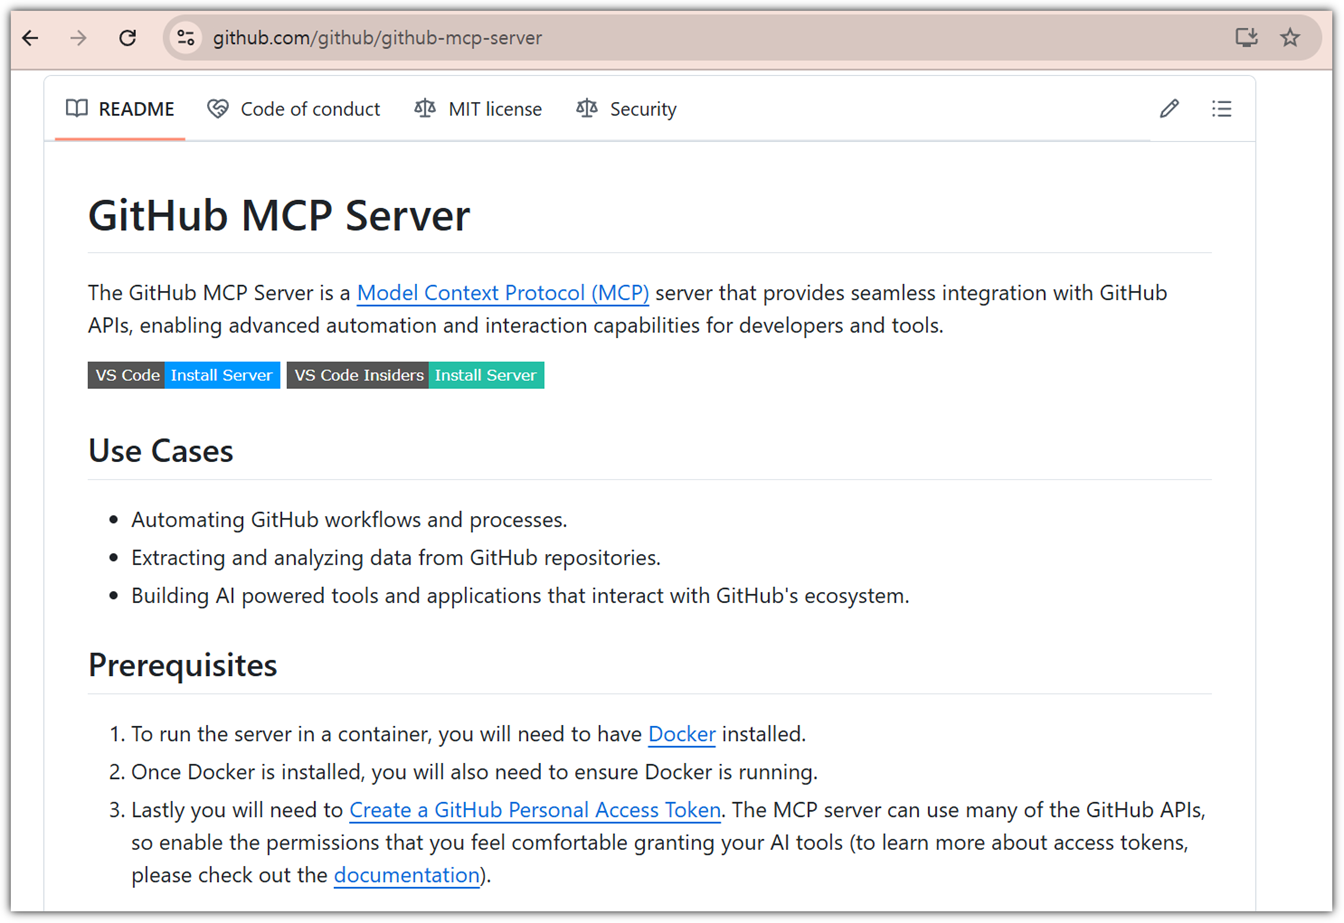This screenshot has height=923, width=1344.
Task: Click the GitHub MCP Server heading
Action: pos(279,215)
